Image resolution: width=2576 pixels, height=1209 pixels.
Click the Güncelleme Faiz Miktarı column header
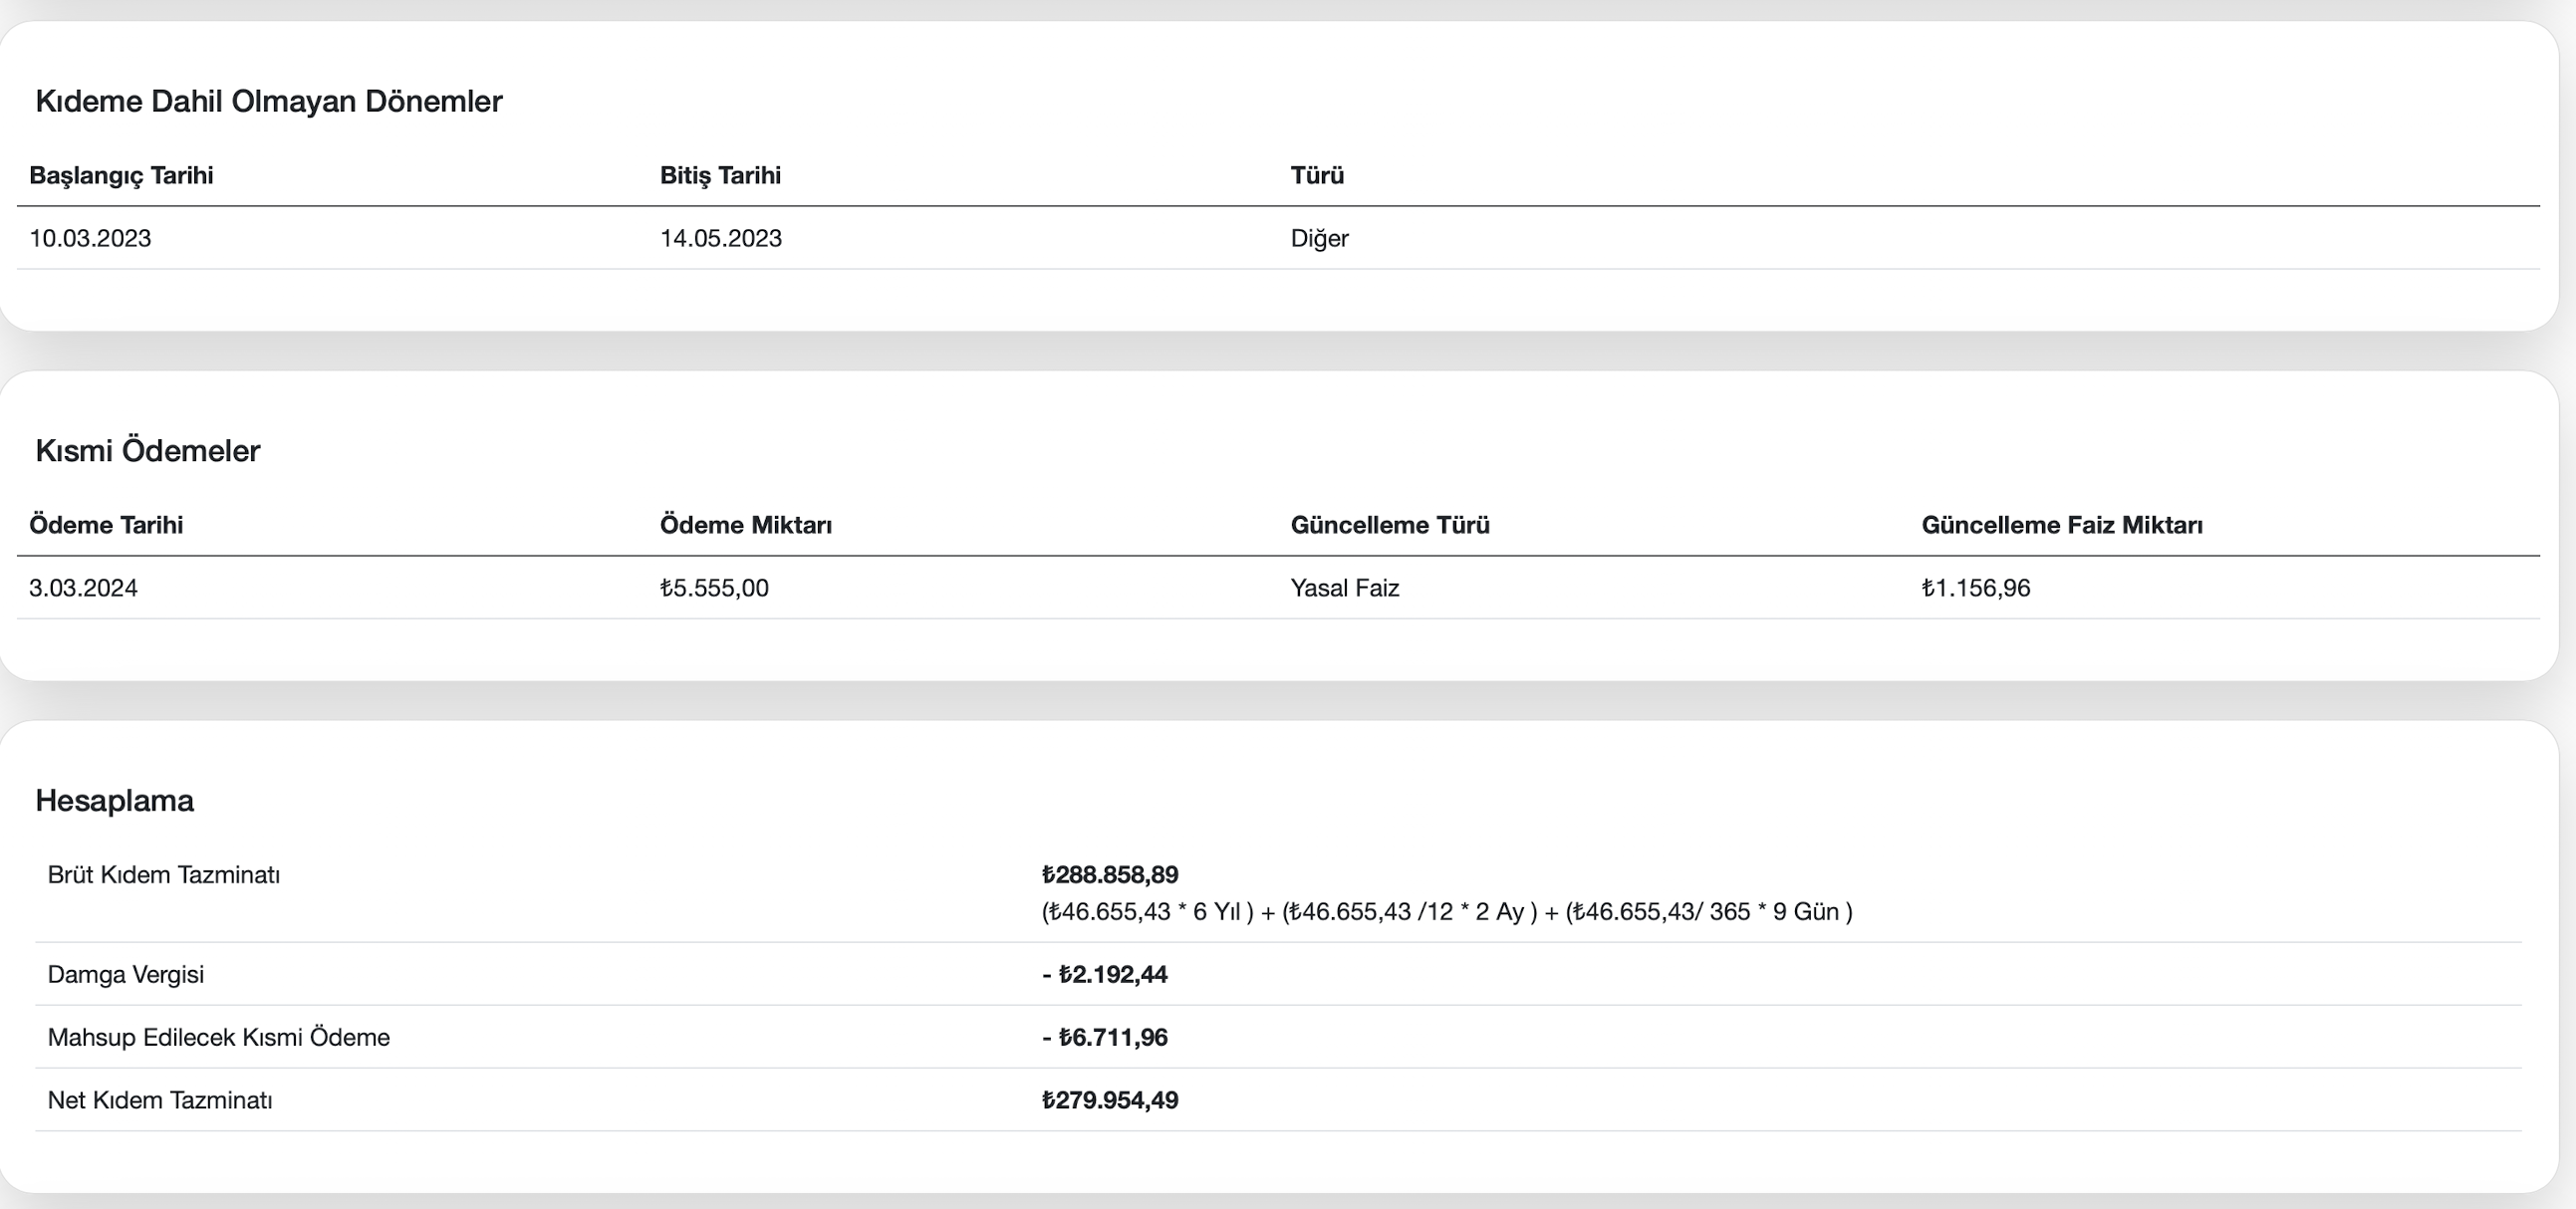click(2061, 525)
